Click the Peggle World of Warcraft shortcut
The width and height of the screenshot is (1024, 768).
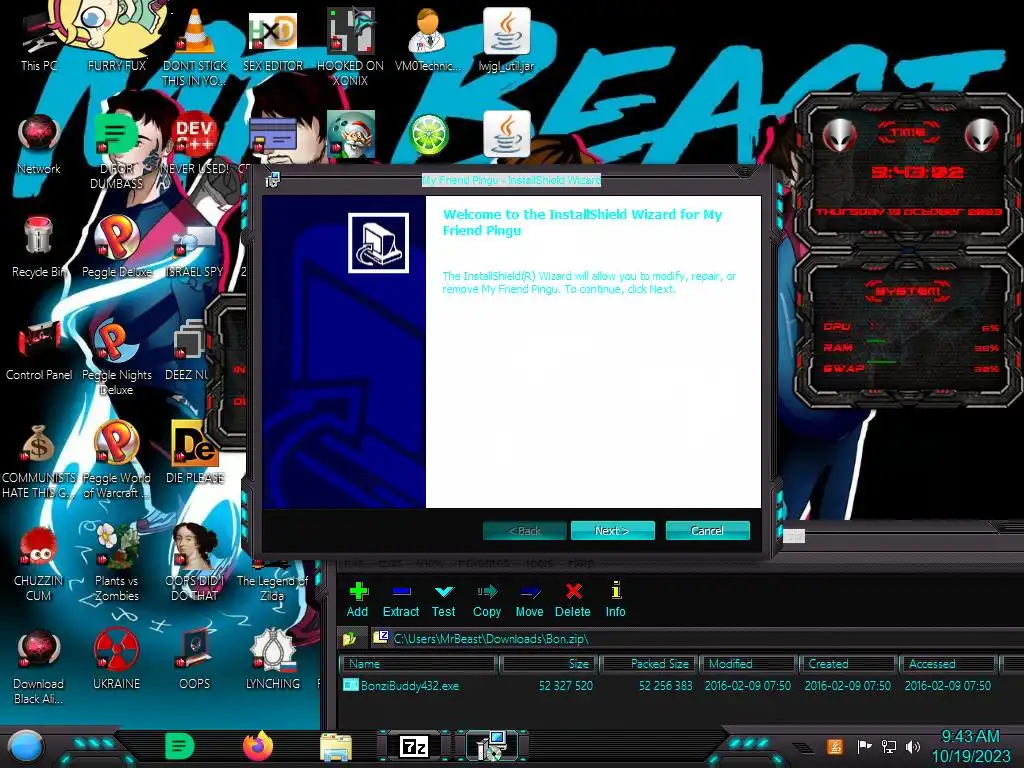(116, 460)
